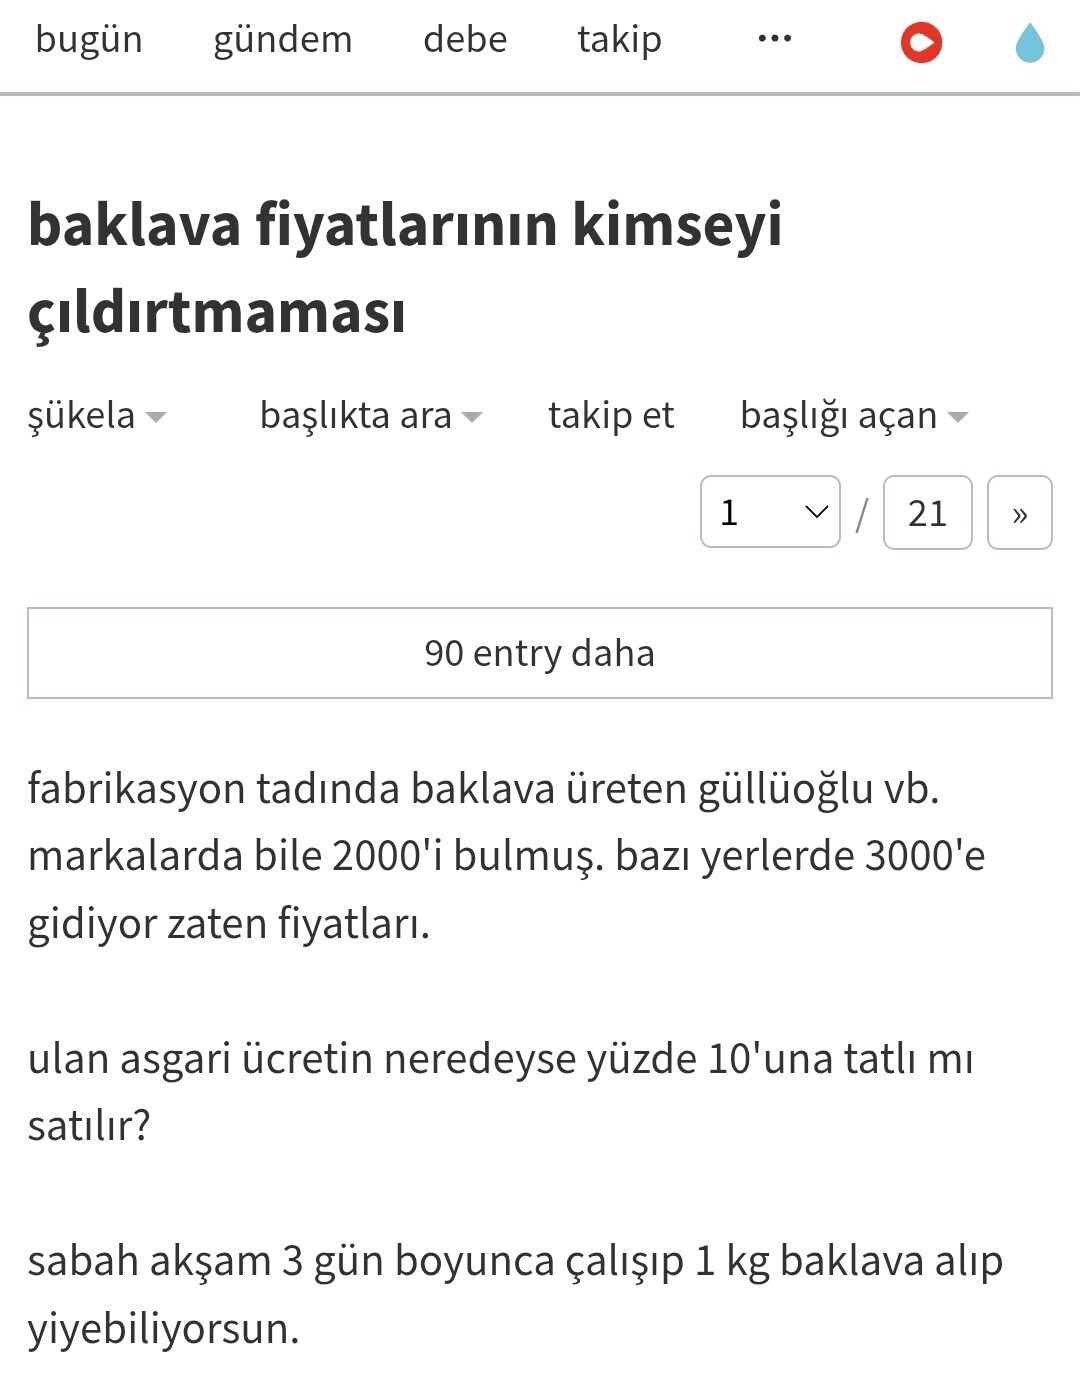The height and width of the screenshot is (1398, 1080).
Task: Click the current page number 1
Action: pyautogui.click(x=731, y=512)
